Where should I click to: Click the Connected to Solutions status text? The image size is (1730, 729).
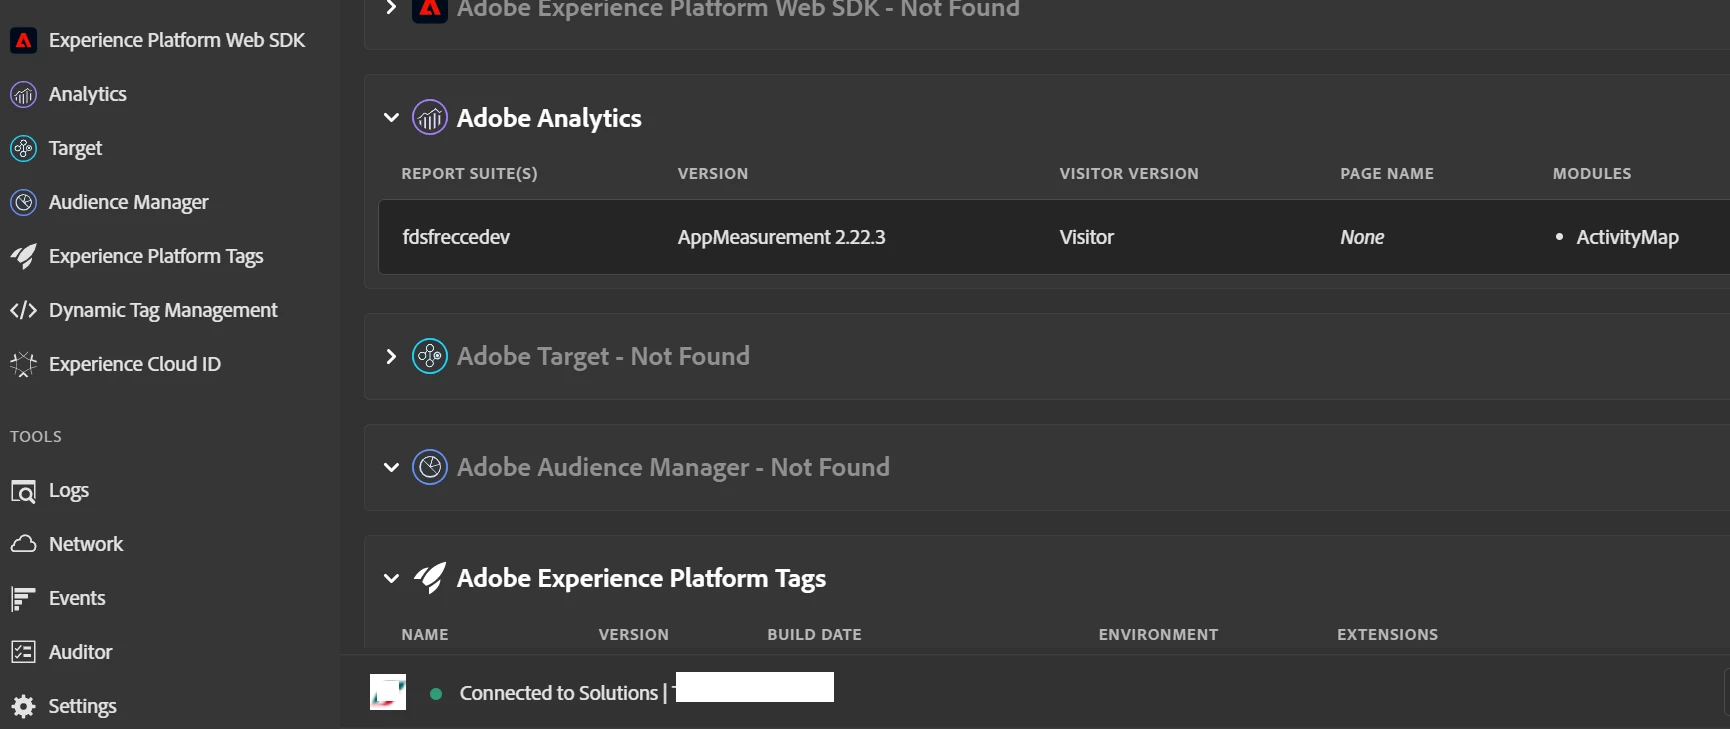pos(559,693)
